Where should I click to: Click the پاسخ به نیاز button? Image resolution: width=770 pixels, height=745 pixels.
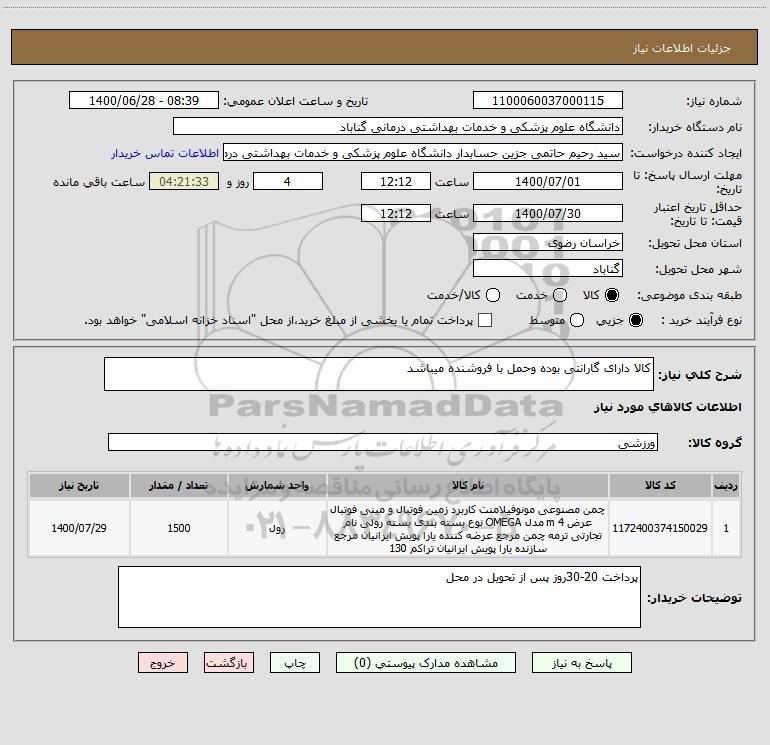(582, 663)
